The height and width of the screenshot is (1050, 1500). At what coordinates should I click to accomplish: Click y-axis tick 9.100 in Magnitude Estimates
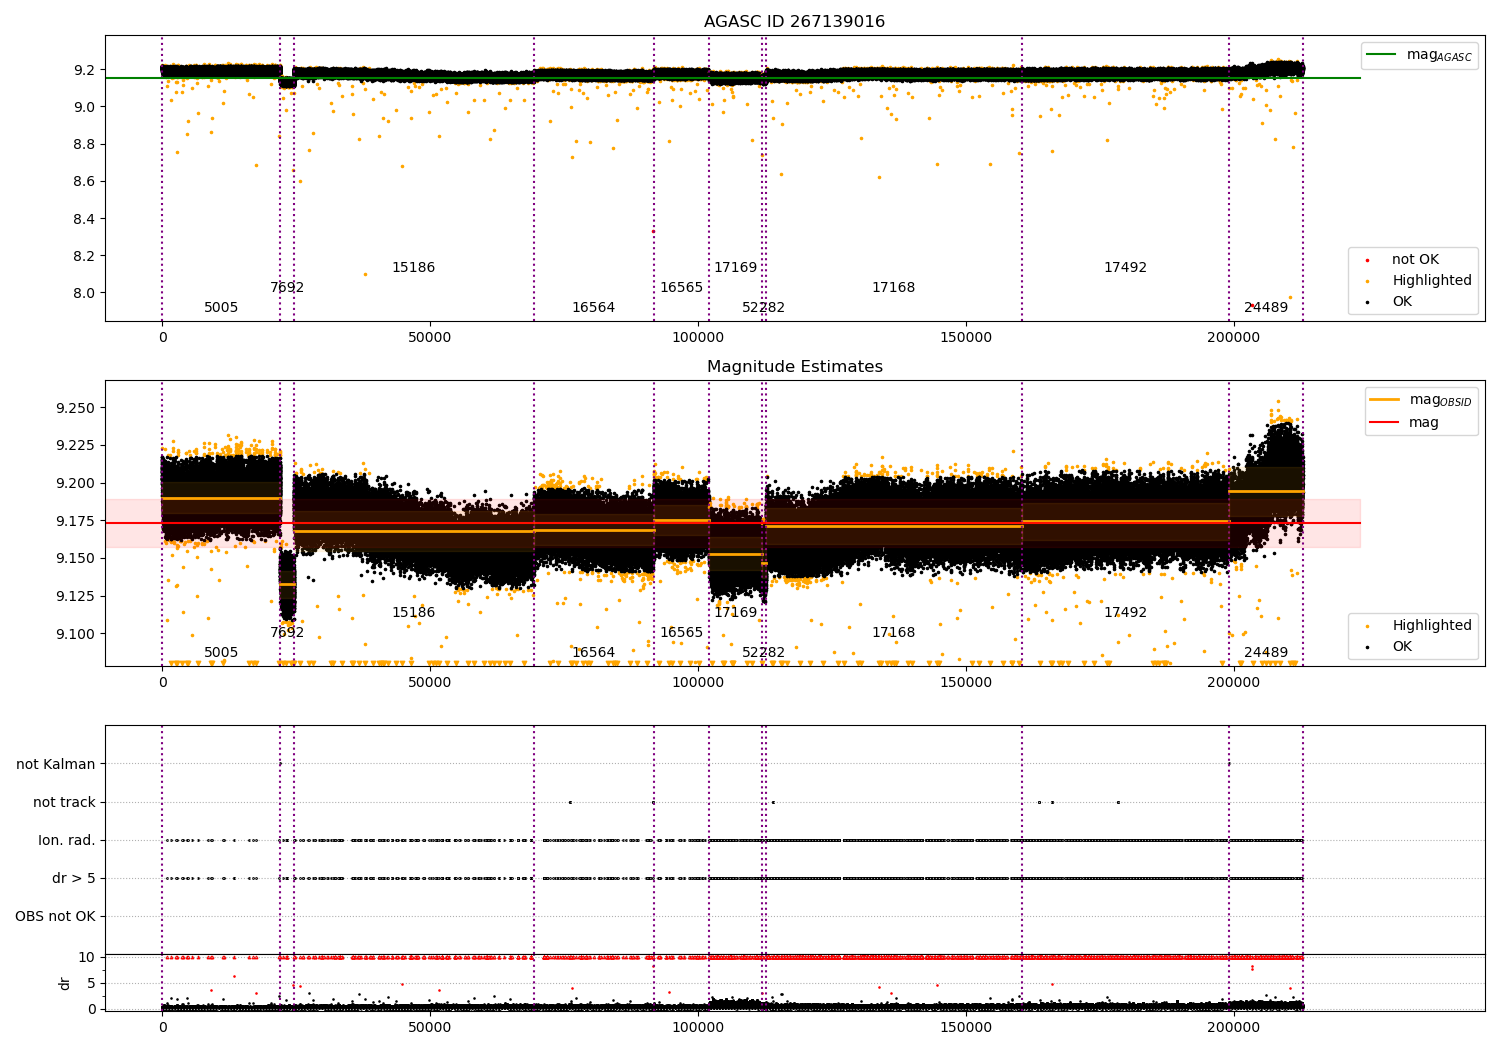click(x=76, y=634)
